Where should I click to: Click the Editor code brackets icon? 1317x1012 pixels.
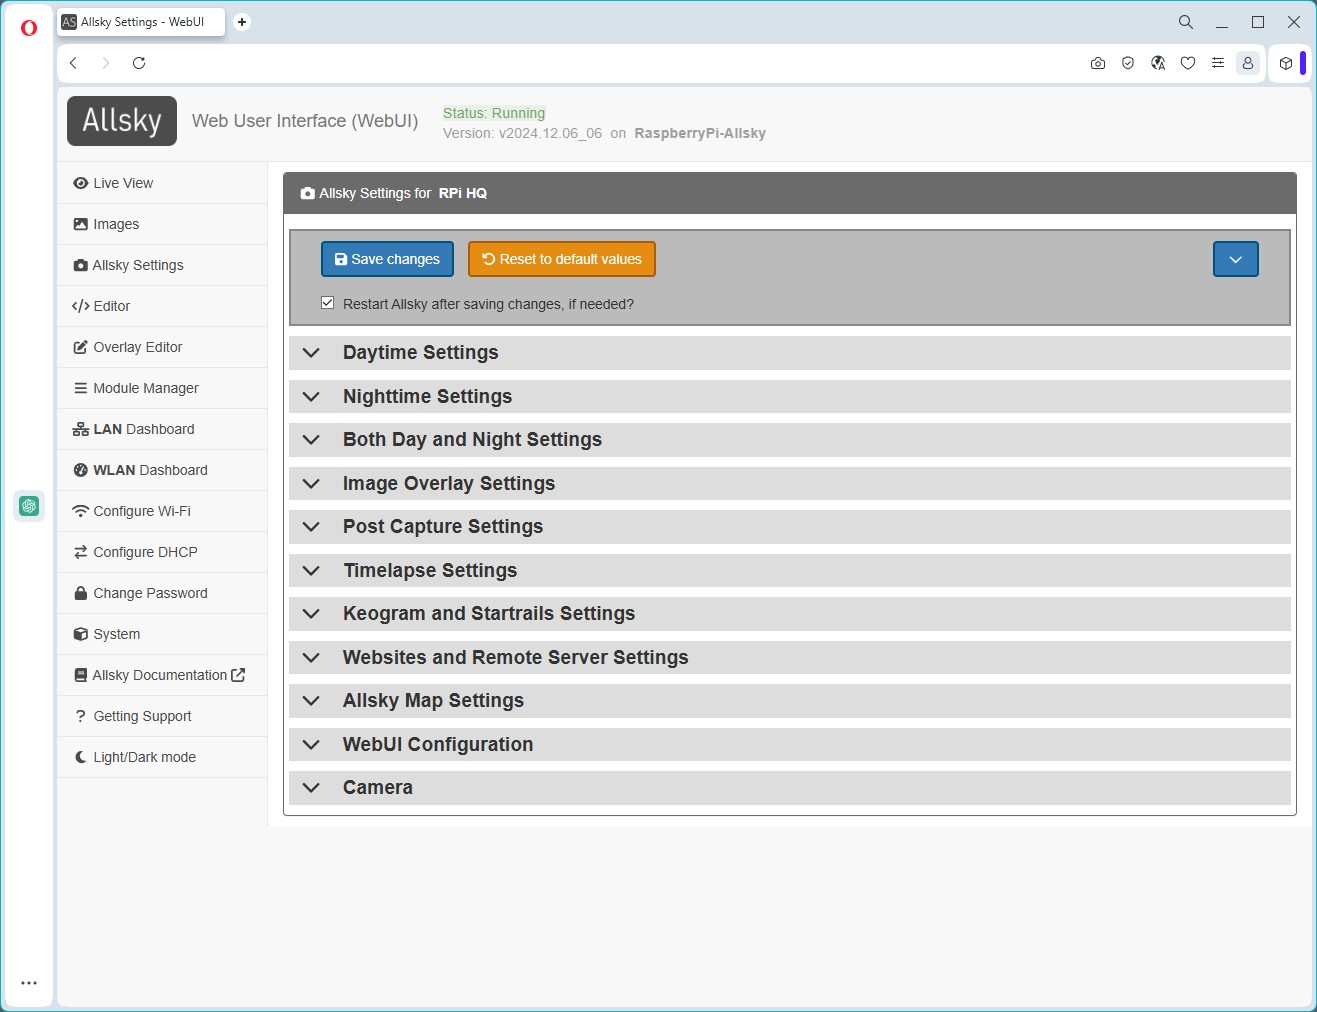pyautogui.click(x=80, y=306)
